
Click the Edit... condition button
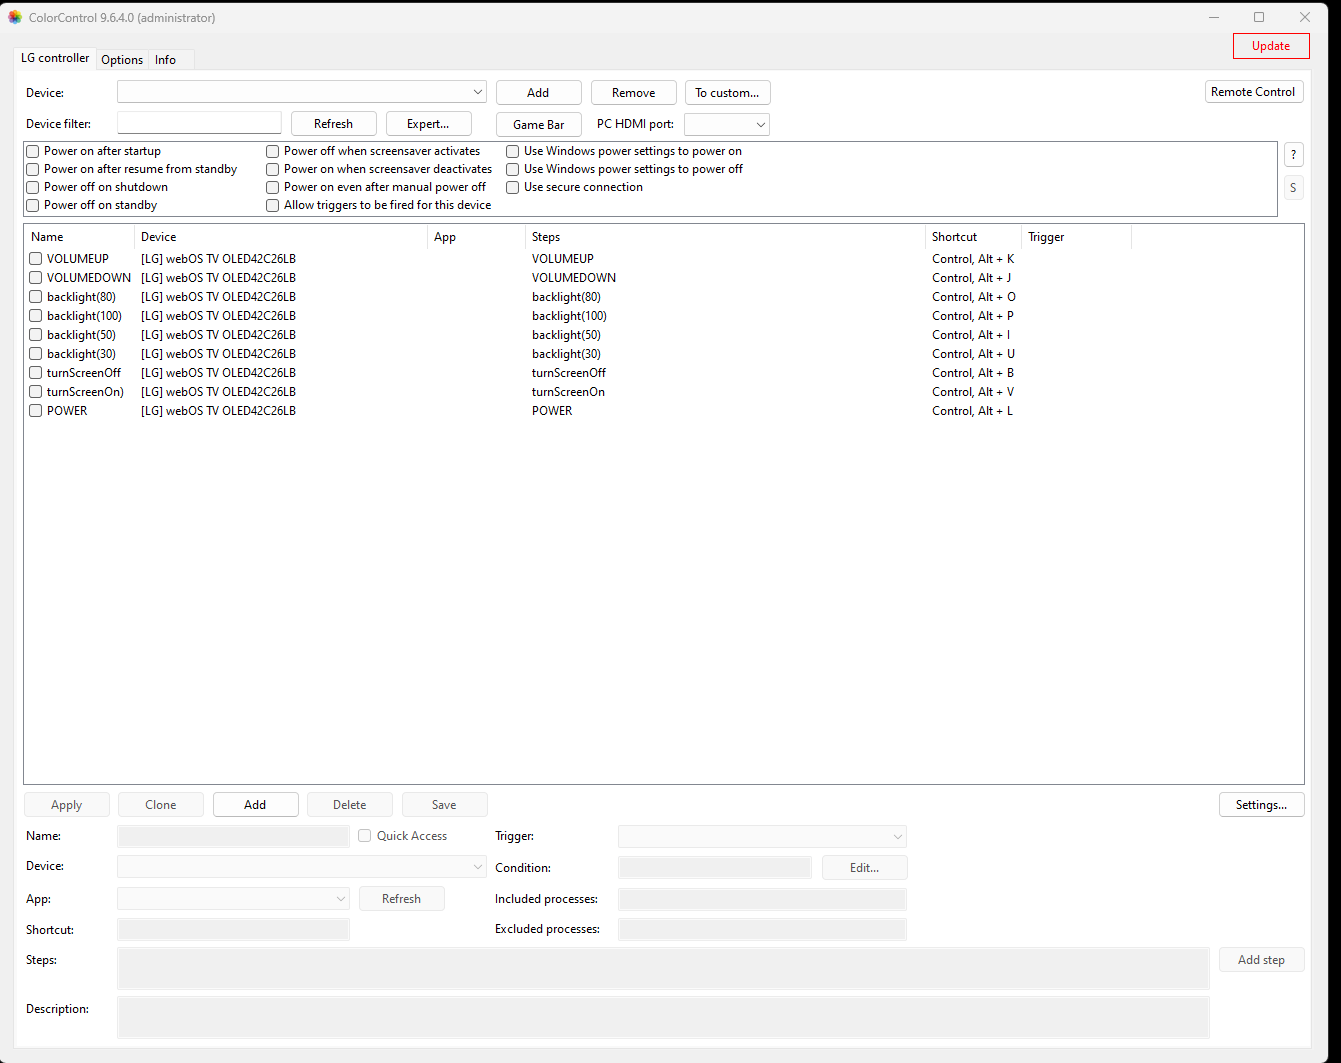pyautogui.click(x=865, y=868)
